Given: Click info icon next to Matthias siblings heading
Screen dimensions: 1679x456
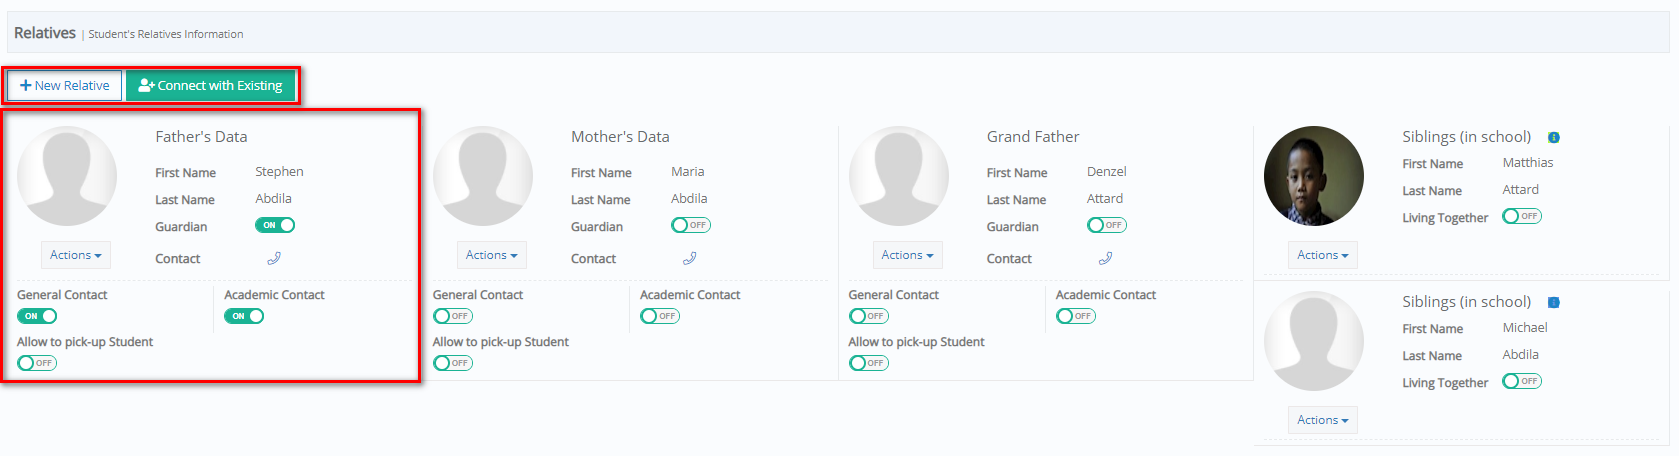Looking at the screenshot, I should [1554, 137].
